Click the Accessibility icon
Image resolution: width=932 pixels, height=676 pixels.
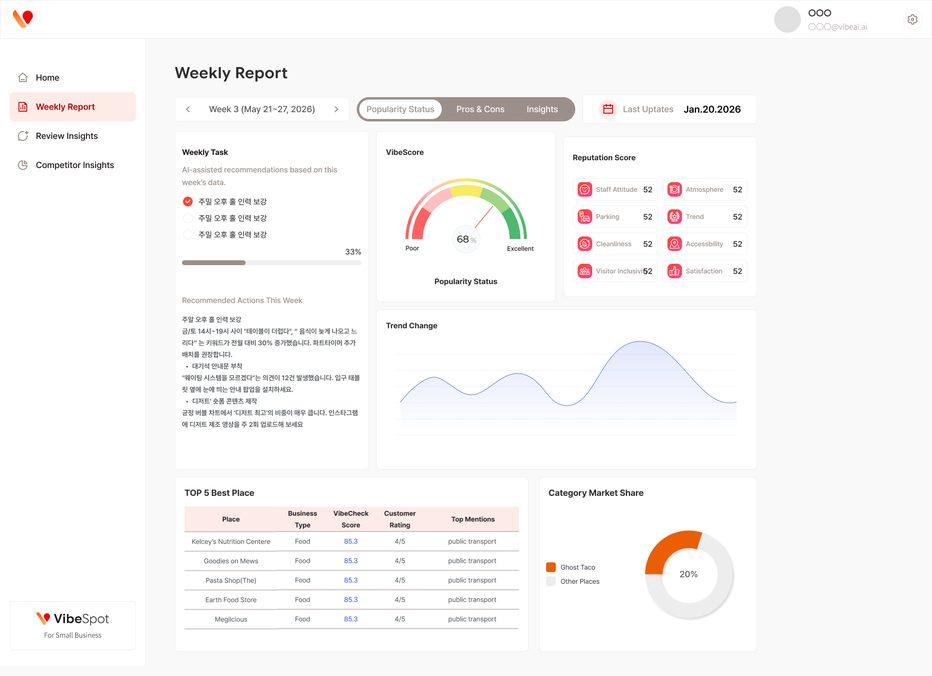coord(675,244)
